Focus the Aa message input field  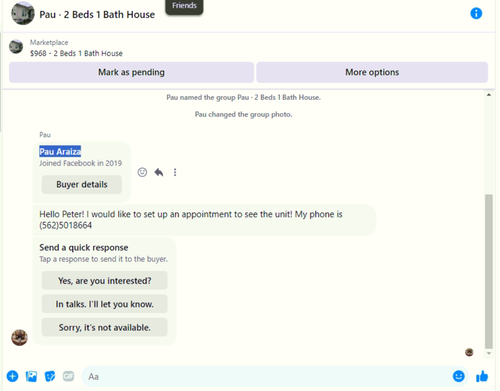point(267,376)
